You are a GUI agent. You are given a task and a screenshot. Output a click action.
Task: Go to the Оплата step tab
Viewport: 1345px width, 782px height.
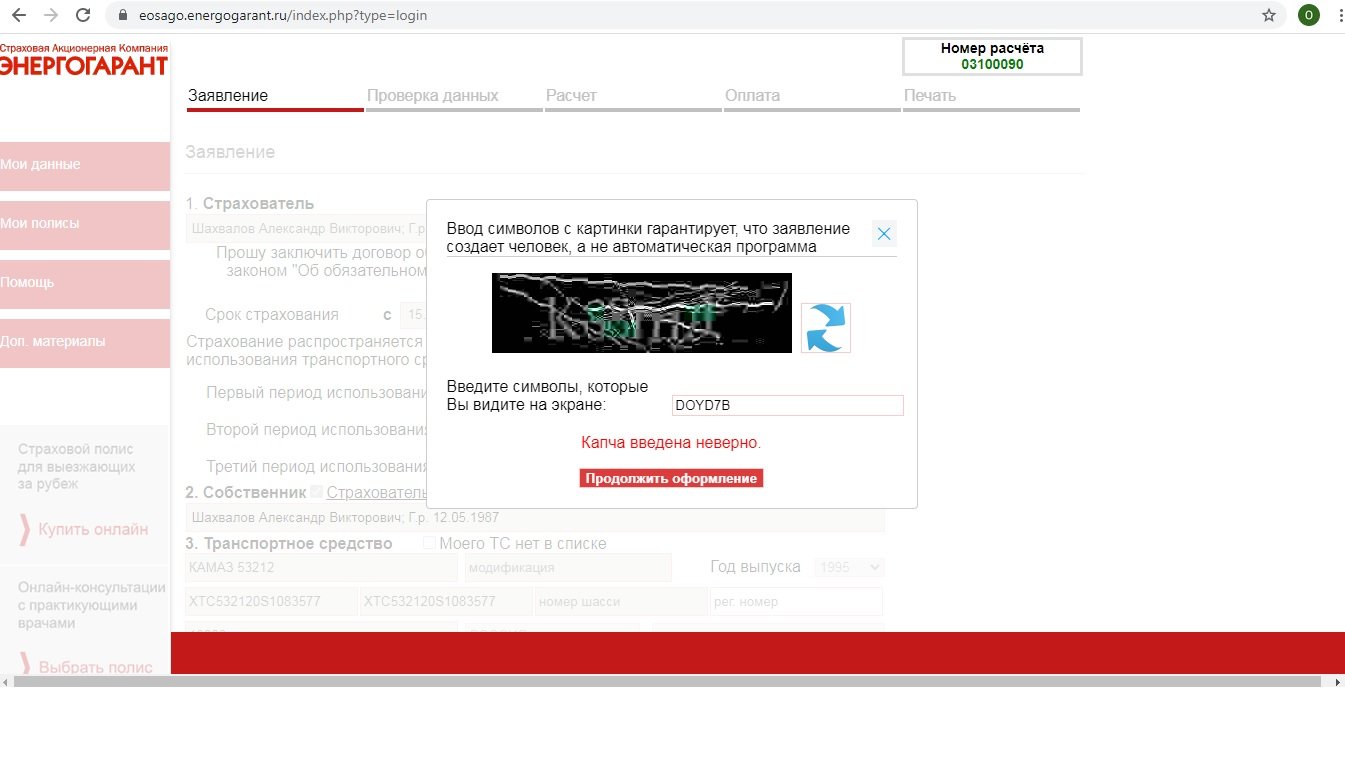click(x=752, y=96)
